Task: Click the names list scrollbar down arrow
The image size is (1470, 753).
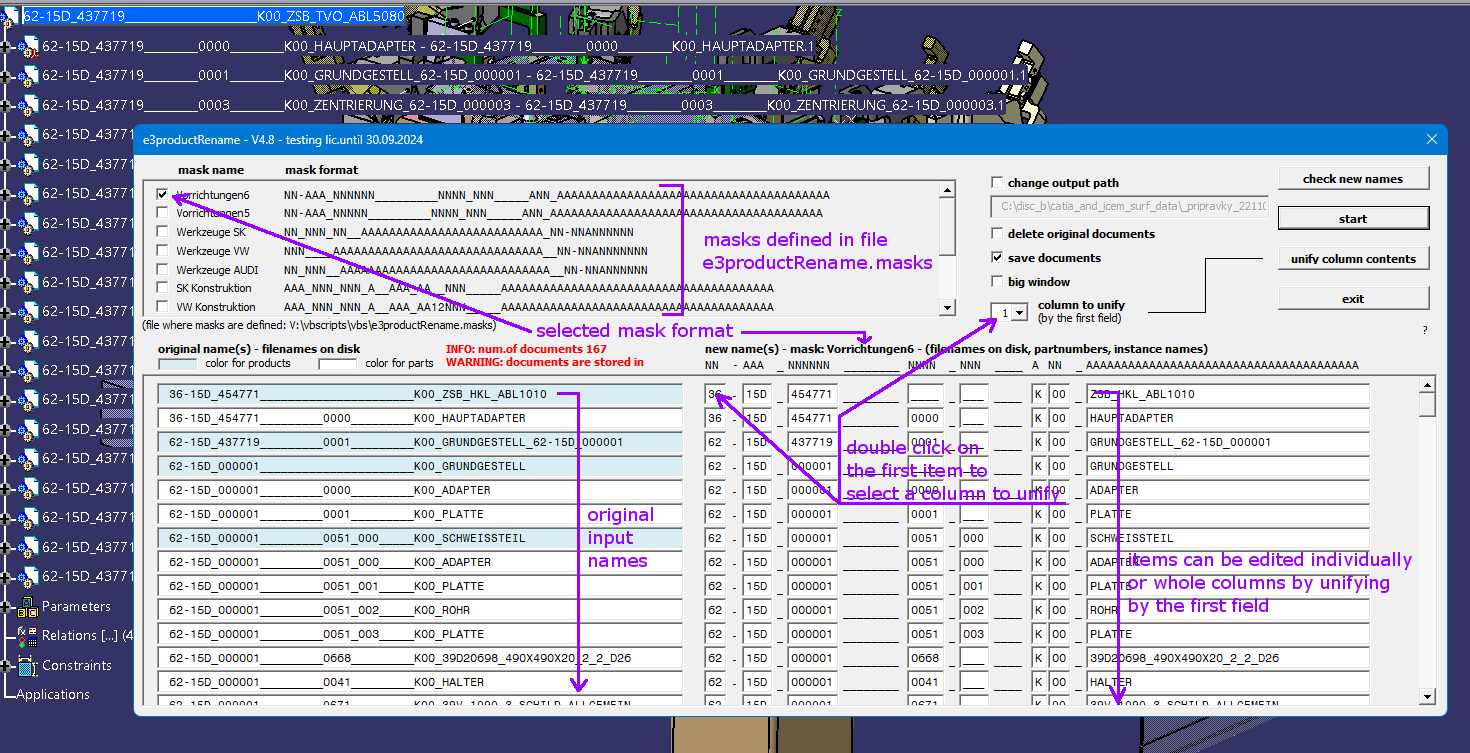Action: pos(1427,697)
